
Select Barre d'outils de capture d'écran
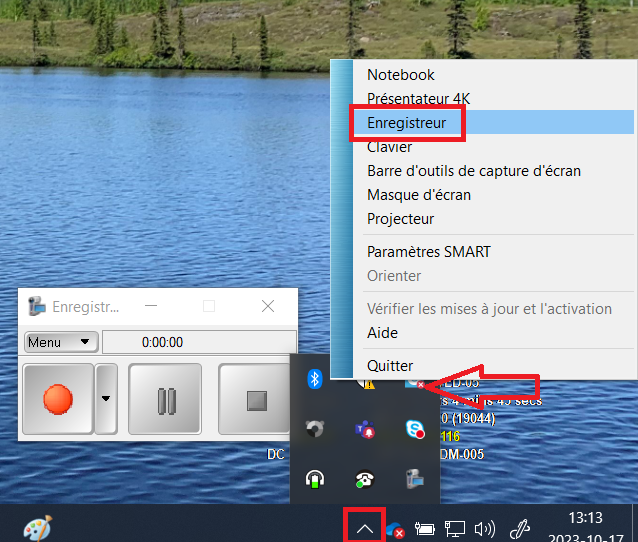[x=474, y=171]
